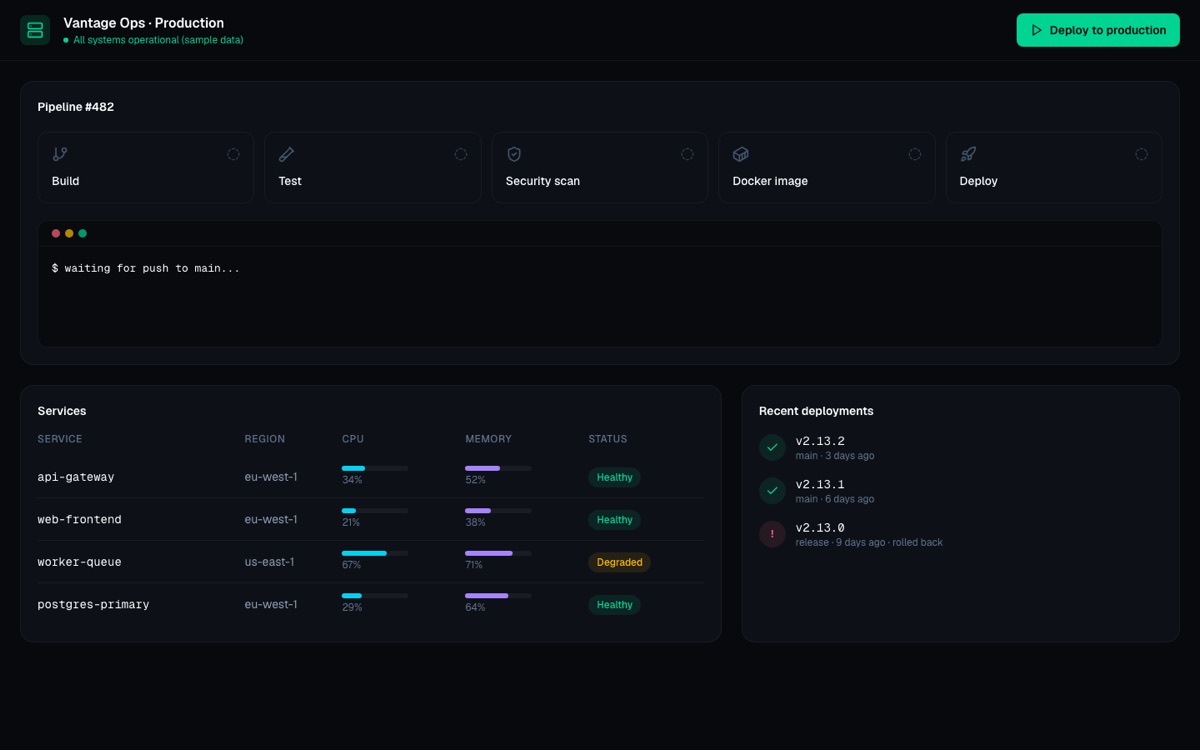Click the Test stage test-tube icon

click(x=287, y=154)
